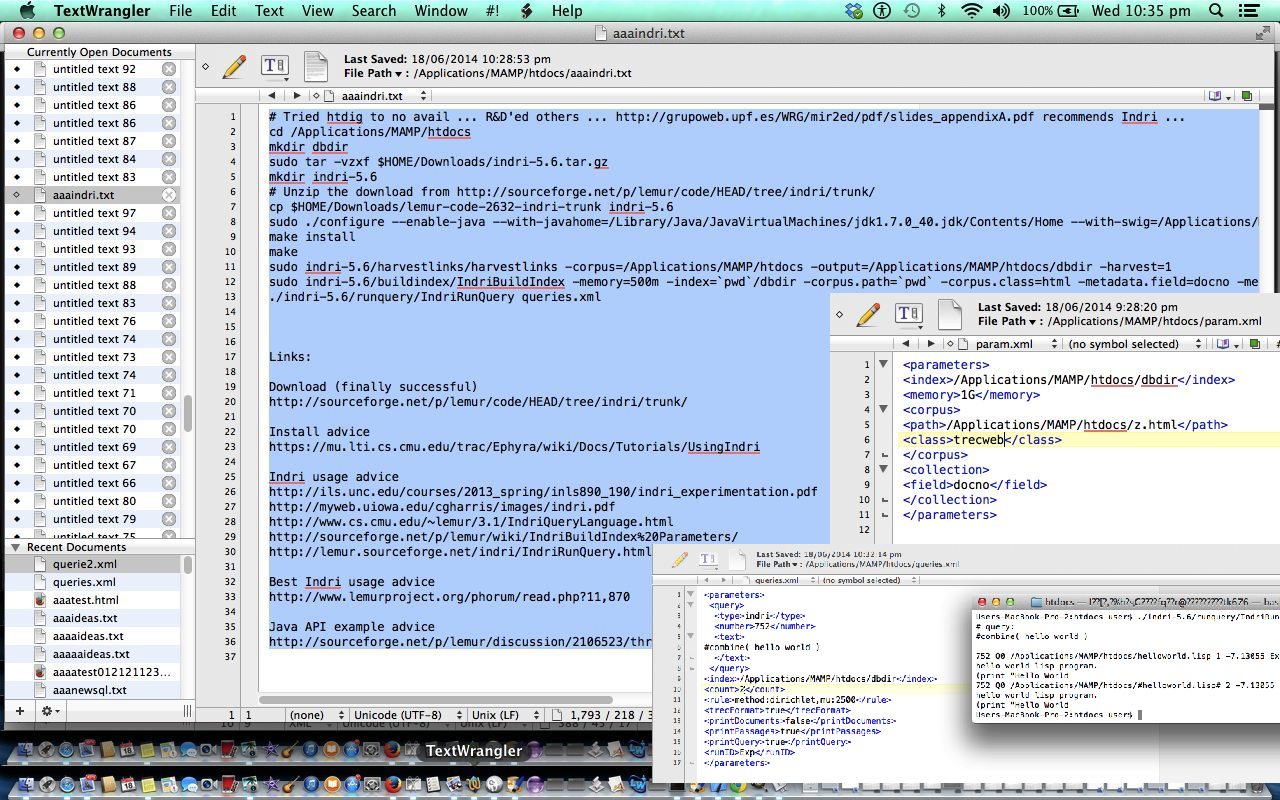
Task: Fold the collection tag at line 8
Action: 883,470
